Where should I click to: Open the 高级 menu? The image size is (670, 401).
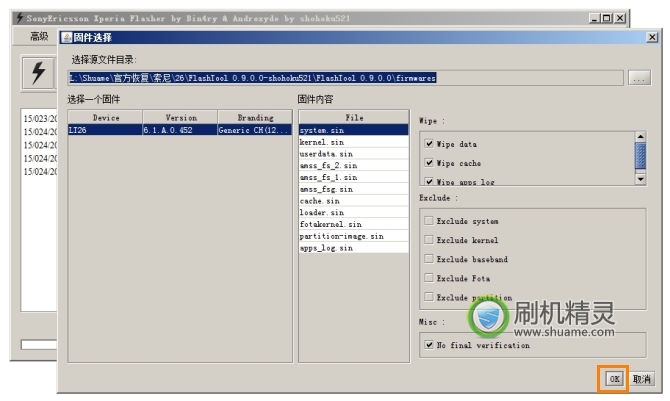(39, 37)
